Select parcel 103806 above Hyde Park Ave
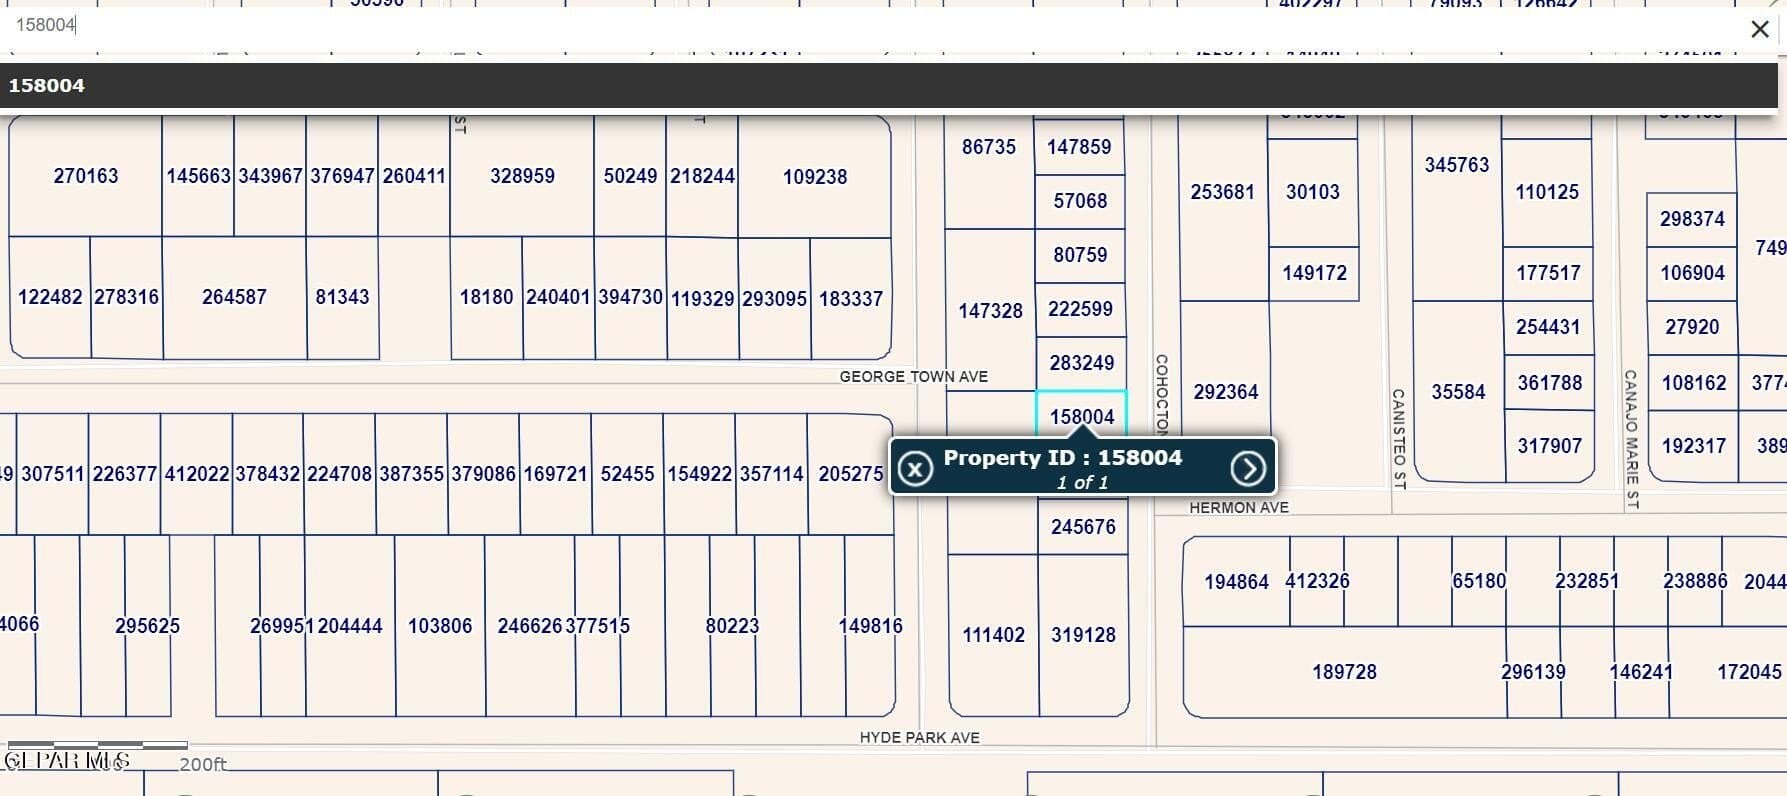Viewport: 1787px width, 796px height. [439, 626]
